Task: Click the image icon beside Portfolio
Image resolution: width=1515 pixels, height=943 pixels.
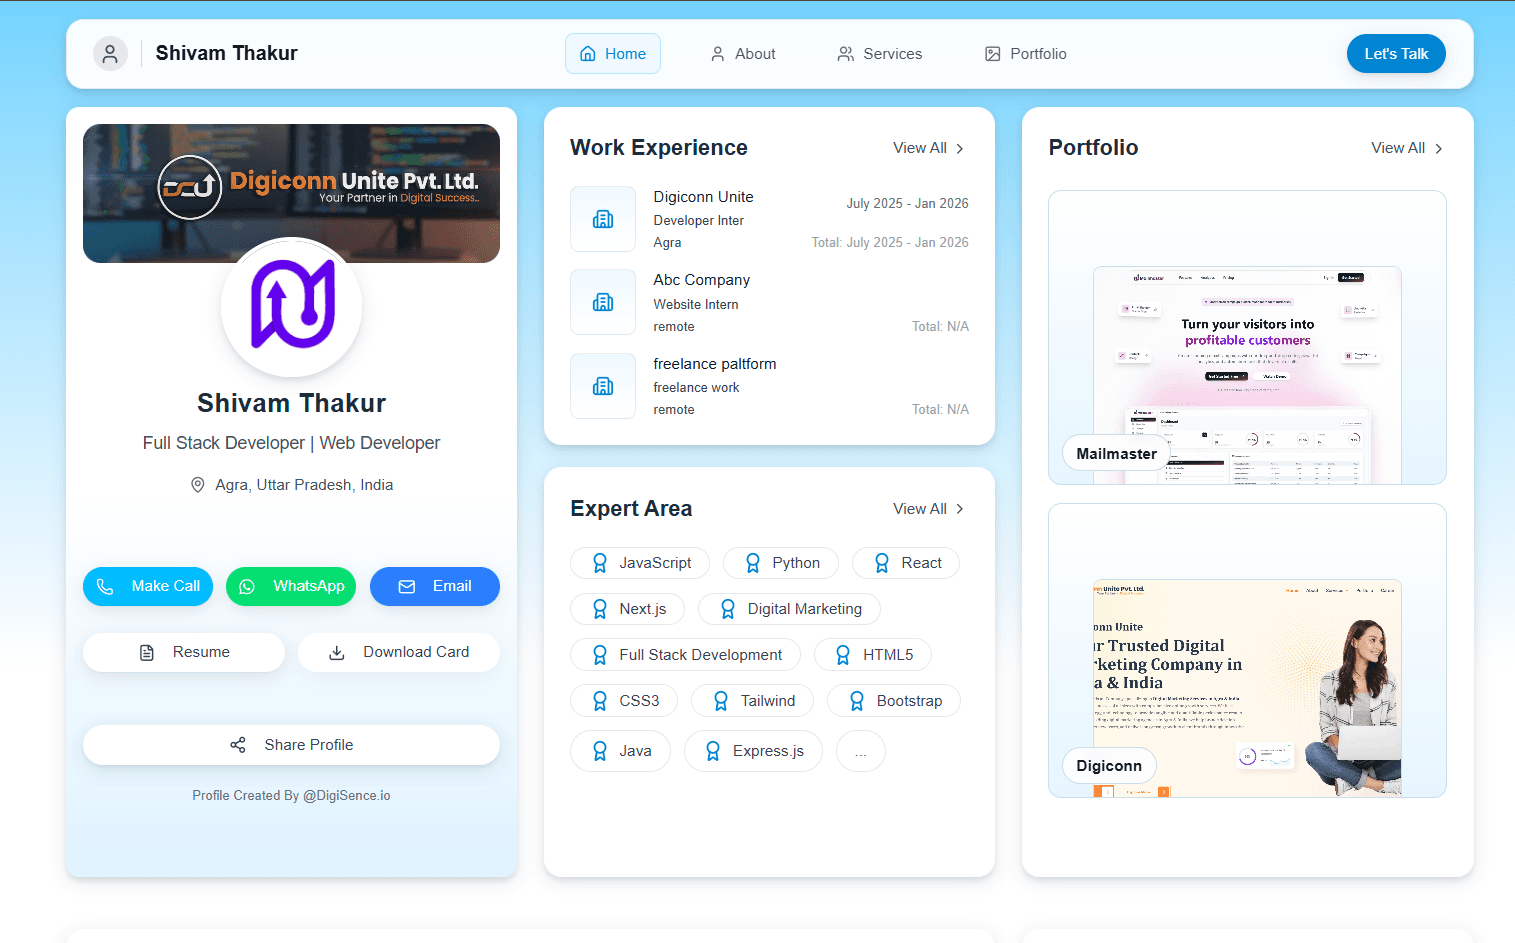Action: tap(993, 54)
